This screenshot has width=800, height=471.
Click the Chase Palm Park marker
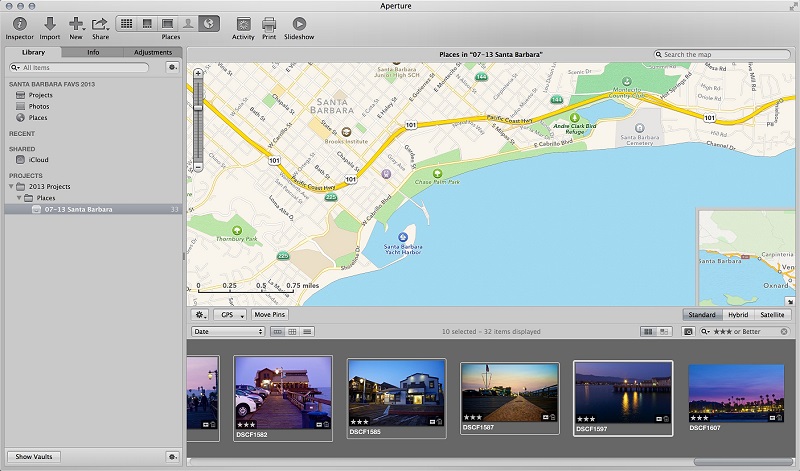(x=437, y=173)
